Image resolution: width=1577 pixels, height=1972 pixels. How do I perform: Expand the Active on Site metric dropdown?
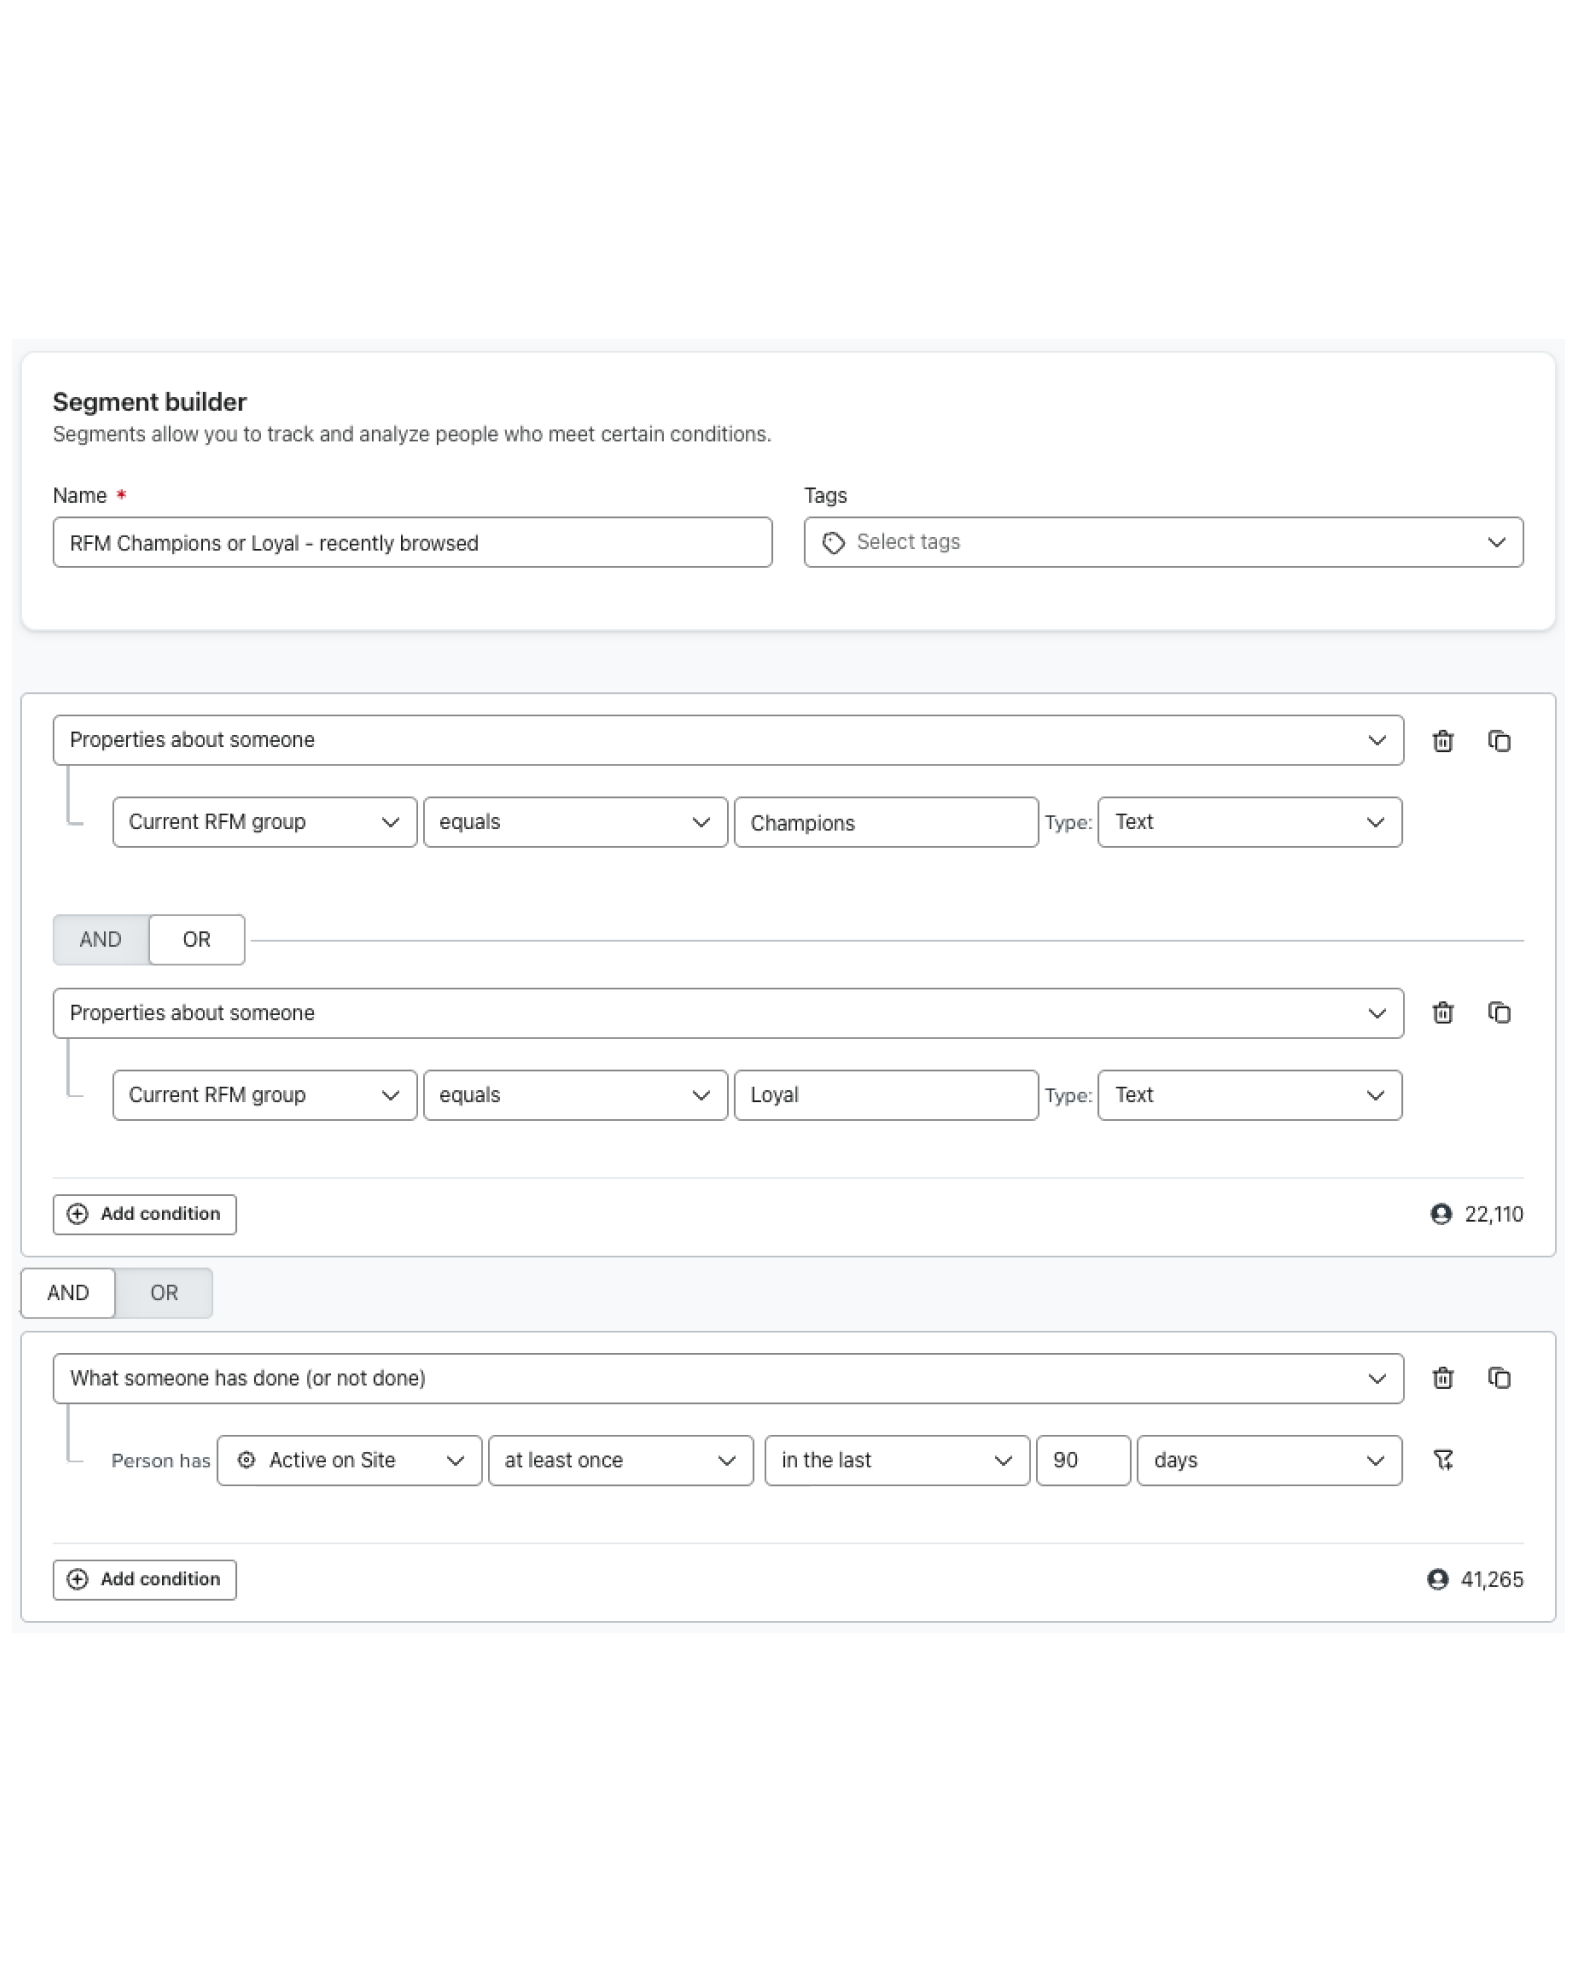click(x=350, y=1460)
